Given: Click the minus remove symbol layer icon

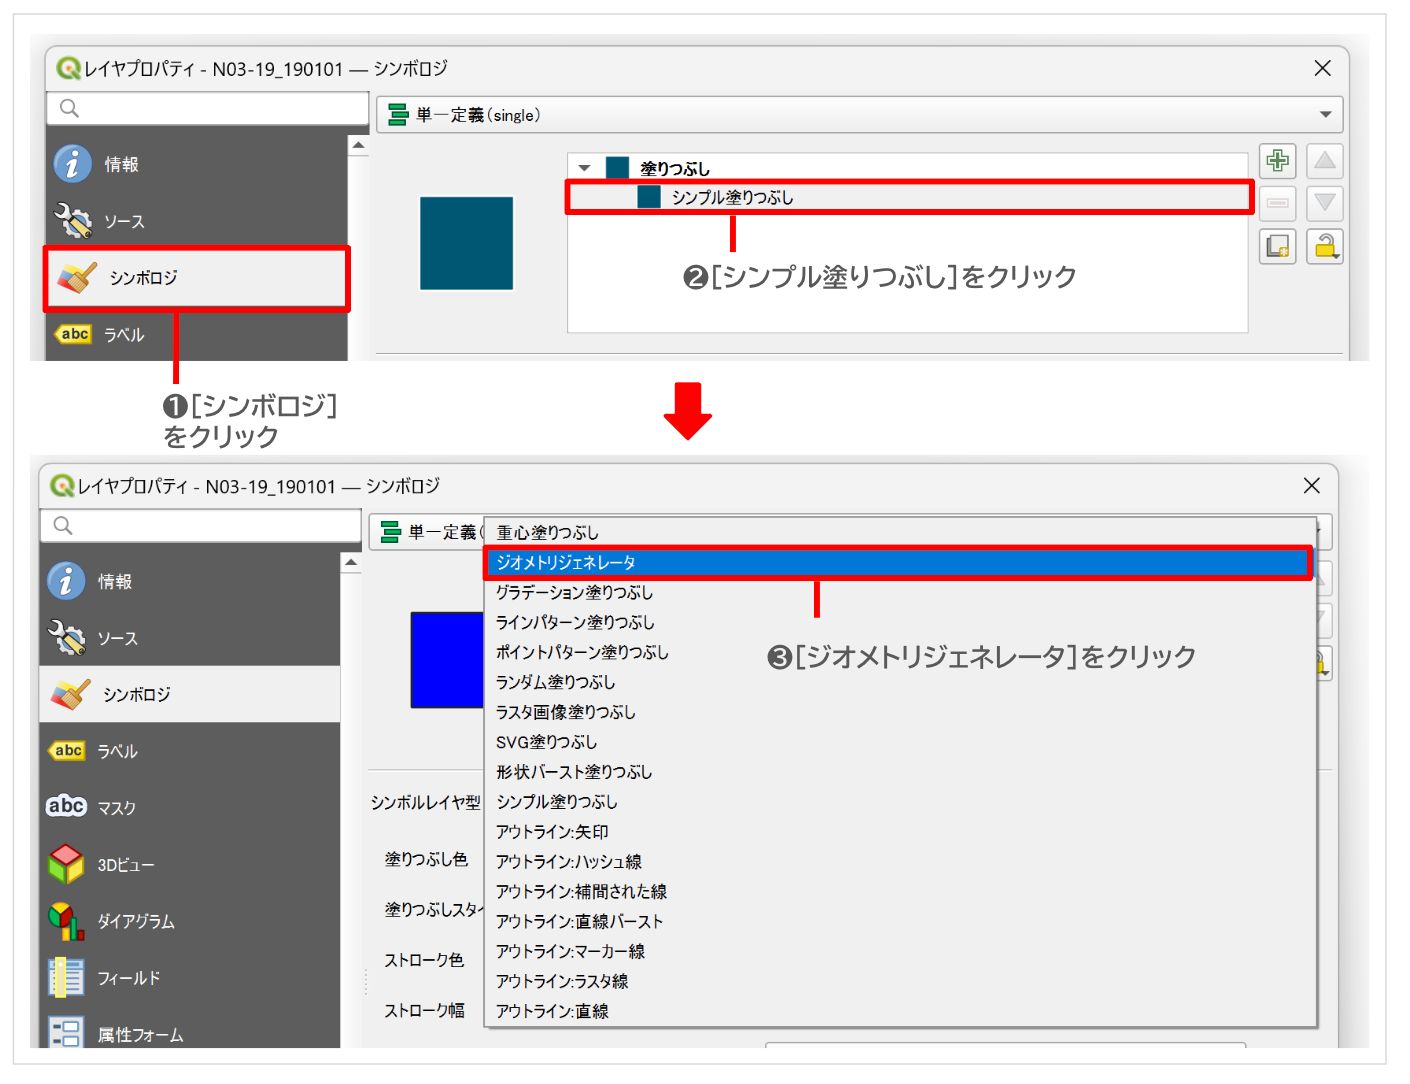Looking at the screenshot, I should [x=1277, y=203].
